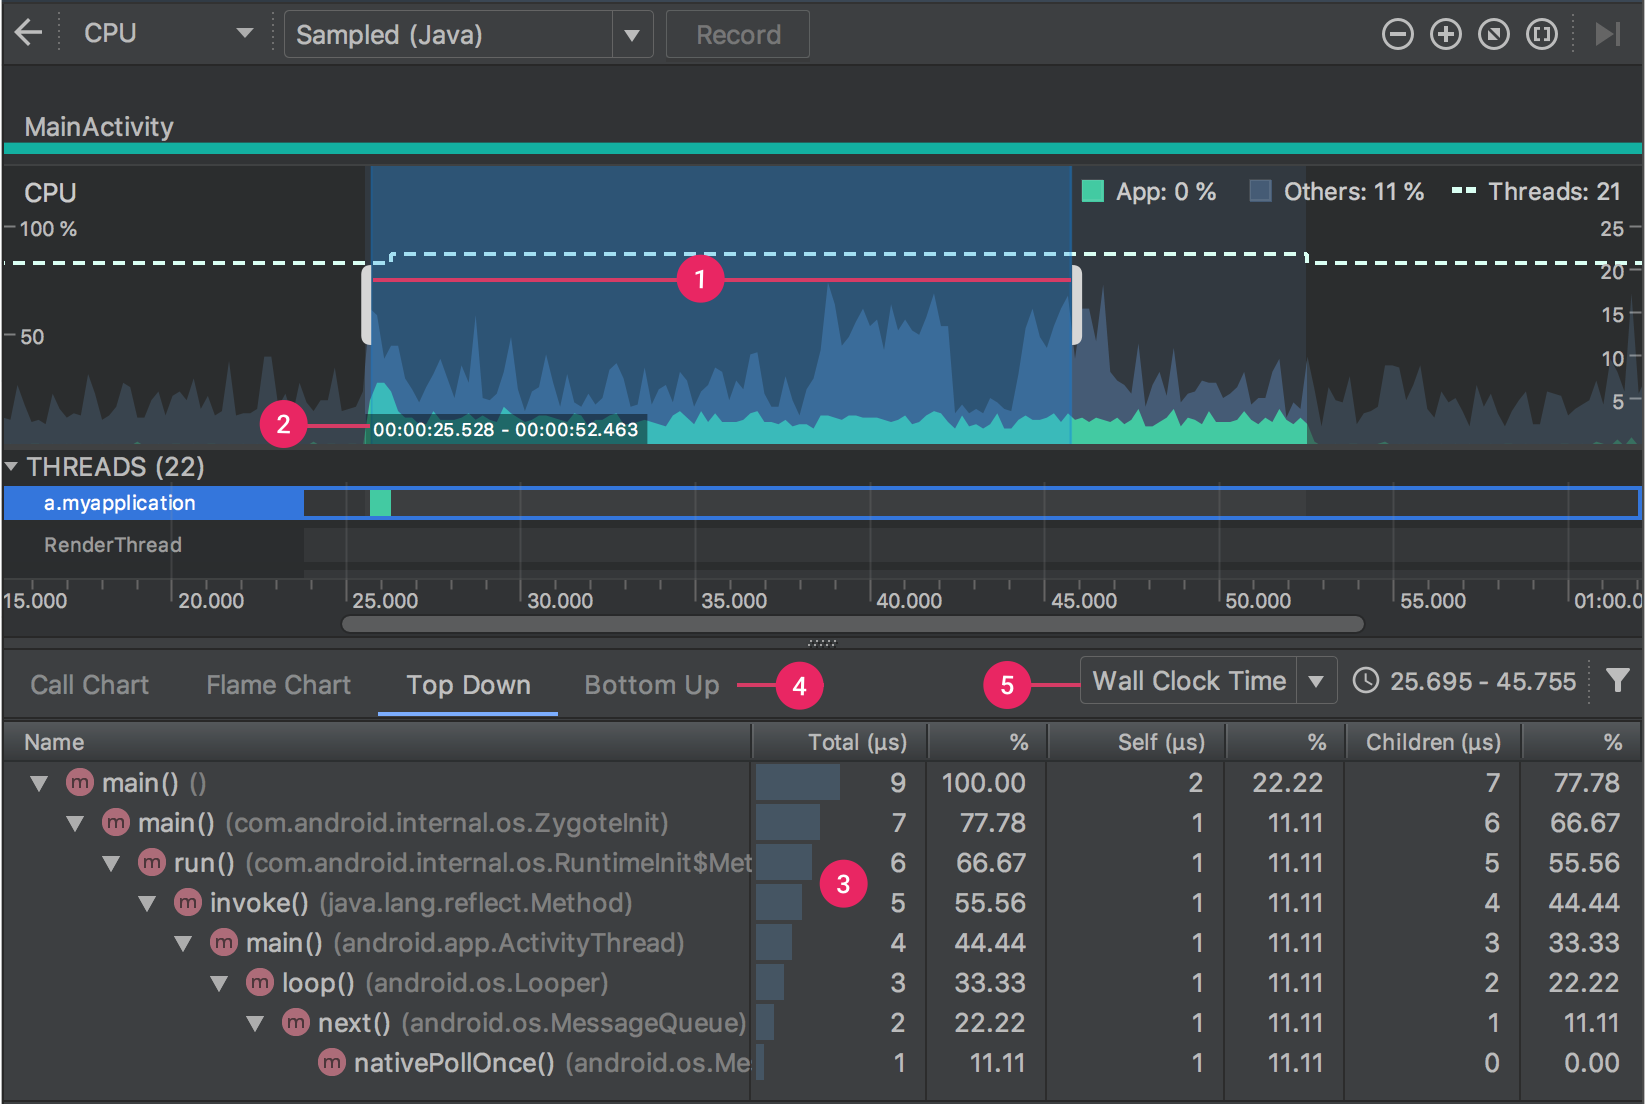Click the Record button
Screen dimensions: 1646x1104
pyautogui.click(x=737, y=33)
